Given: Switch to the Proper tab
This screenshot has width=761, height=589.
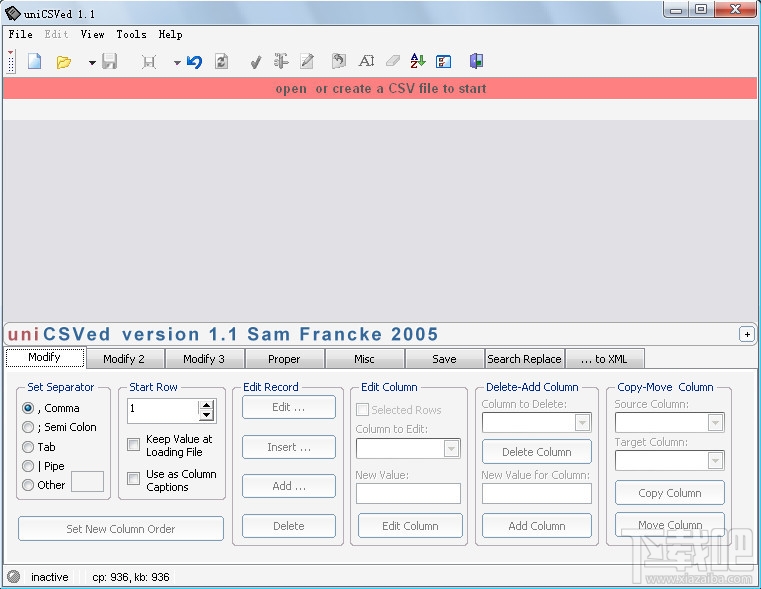Looking at the screenshot, I should pos(284,359).
